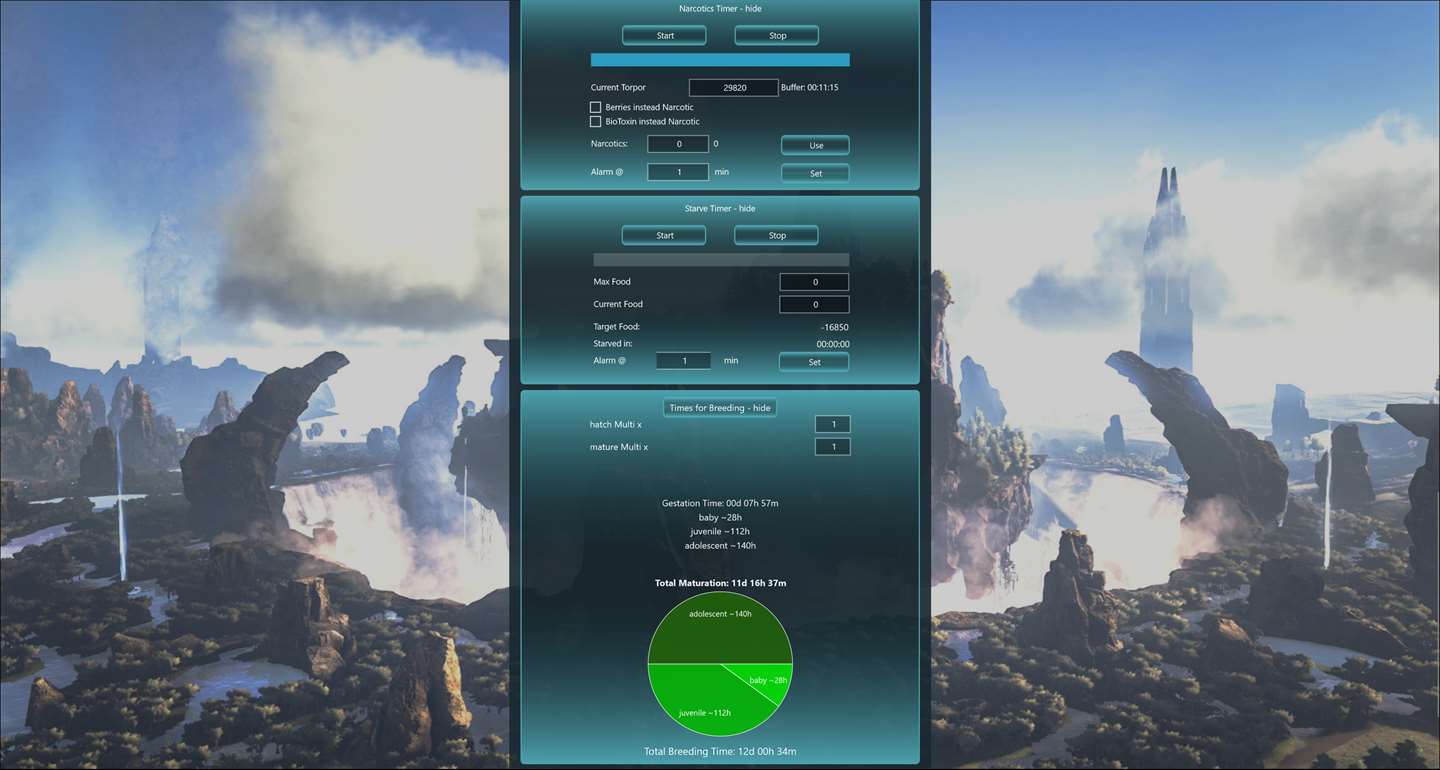Select the baby ~28h pie slice

pos(768,682)
